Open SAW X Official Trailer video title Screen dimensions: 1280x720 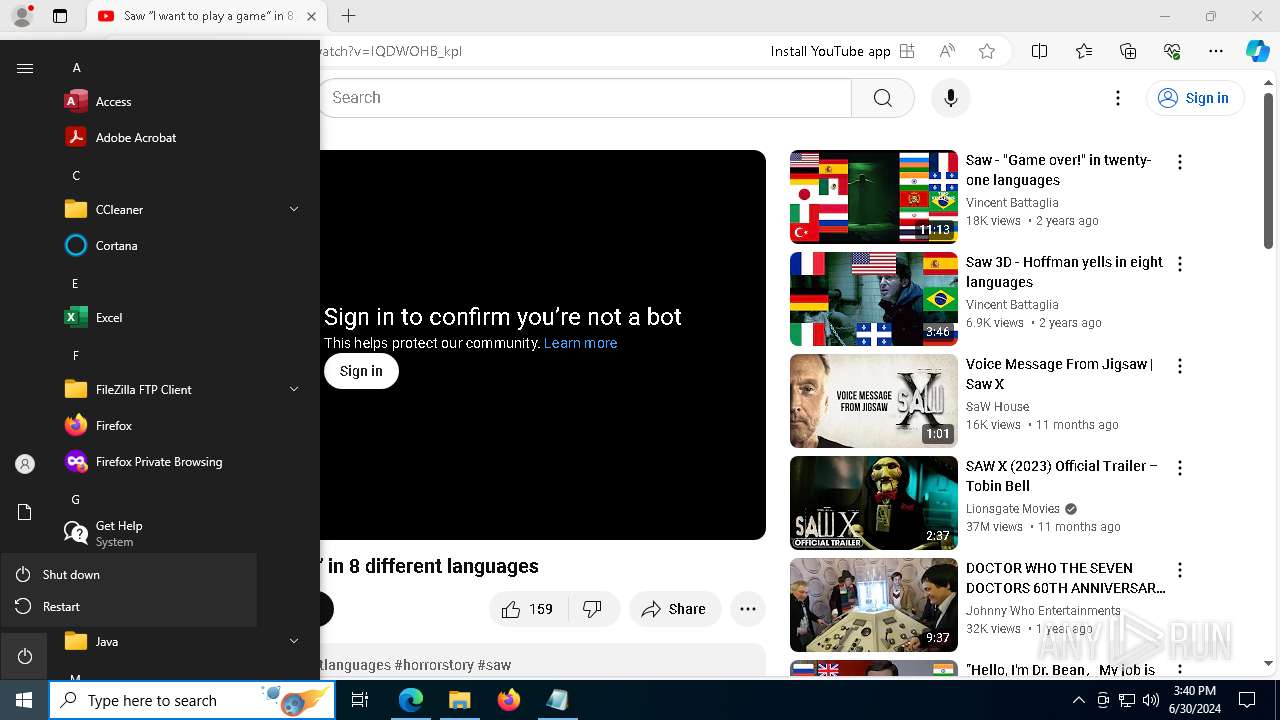pyautogui.click(x=1062, y=476)
